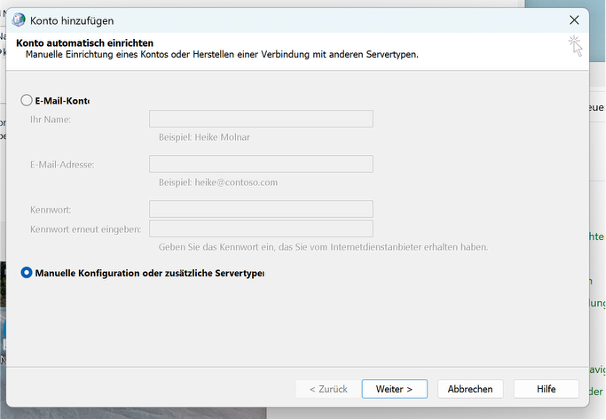The width and height of the screenshot is (606, 420).
Task: Cancel with the Abbrechen button
Action: click(470, 388)
